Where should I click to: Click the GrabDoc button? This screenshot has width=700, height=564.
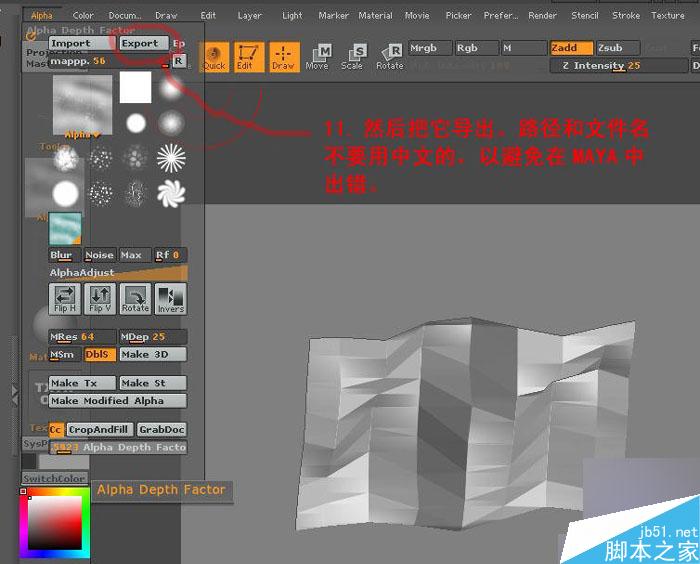(x=162, y=430)
